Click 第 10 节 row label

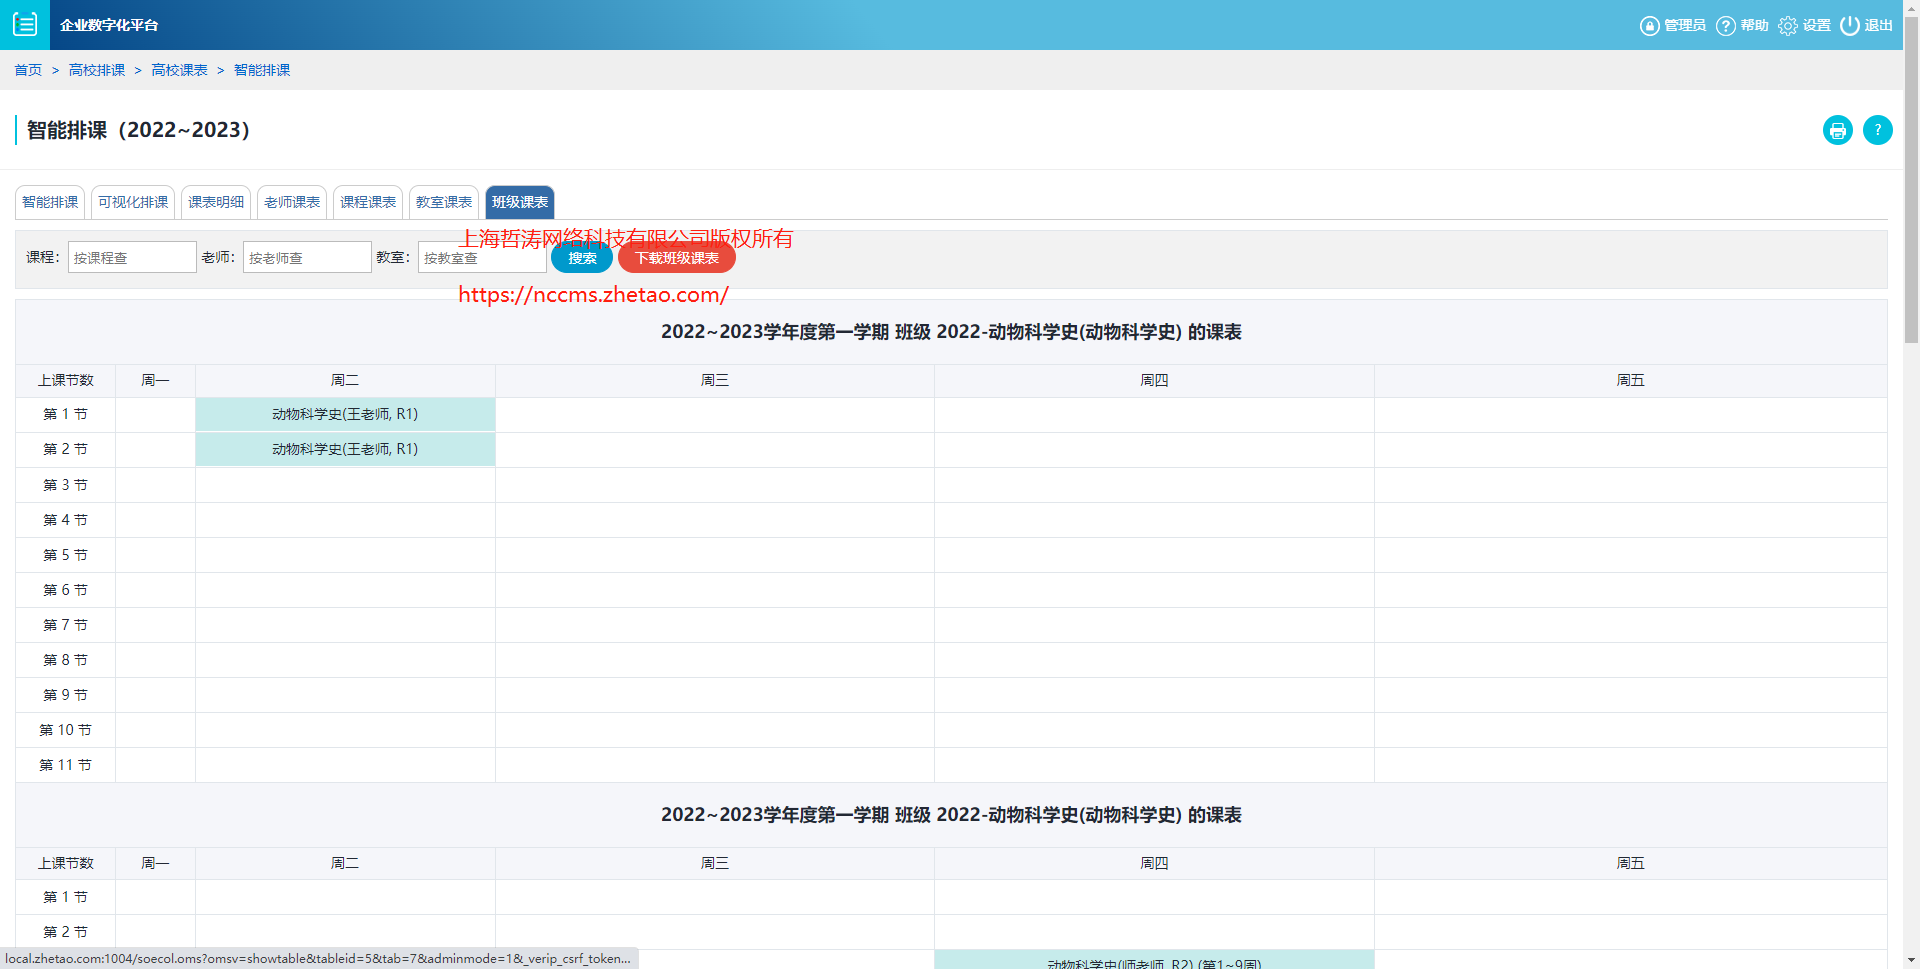coord(65,730)
